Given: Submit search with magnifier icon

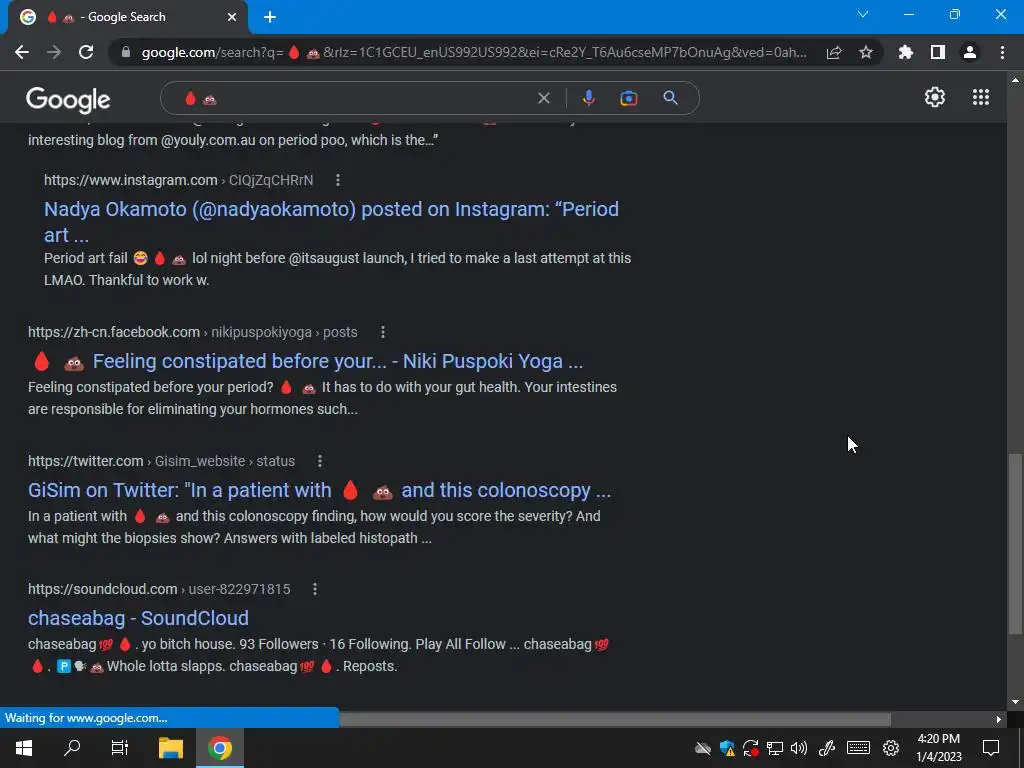Looking at the screenshot, I should [x=670, y=98].
